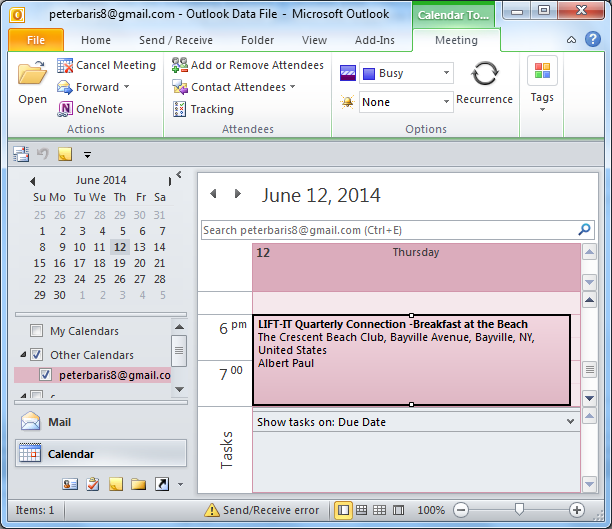Viewport: 612px width, 529px height.
Task: Go to previous month in date navigator
Action: pos(33,181)
